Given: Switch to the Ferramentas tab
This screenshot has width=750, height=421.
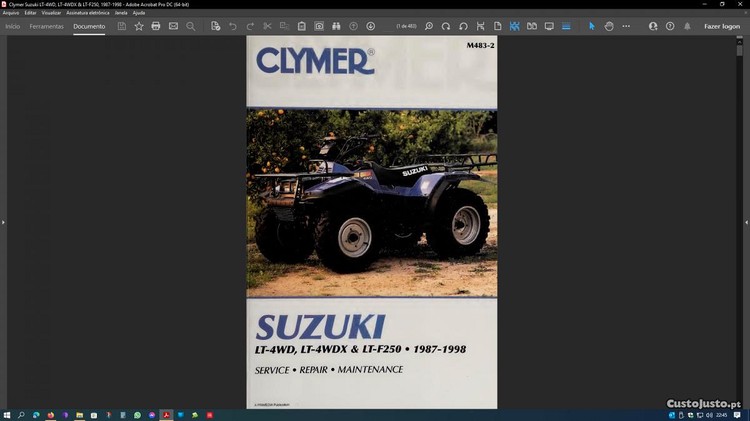Looking at the screenshot, I should pyautogui.click(x=46, y=26).
